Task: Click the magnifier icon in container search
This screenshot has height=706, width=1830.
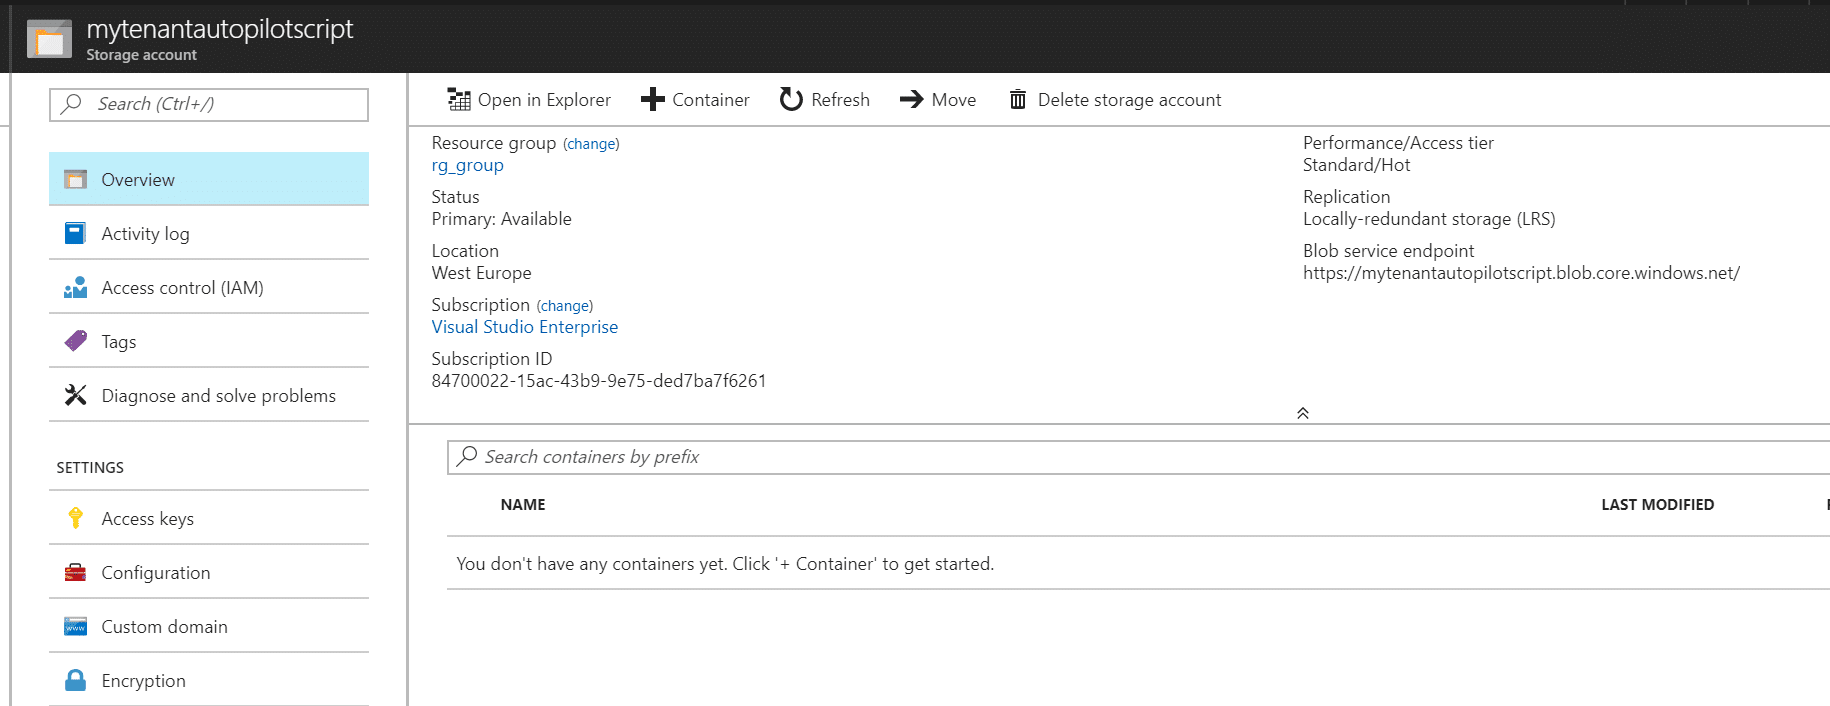Action: coord(467,456)
